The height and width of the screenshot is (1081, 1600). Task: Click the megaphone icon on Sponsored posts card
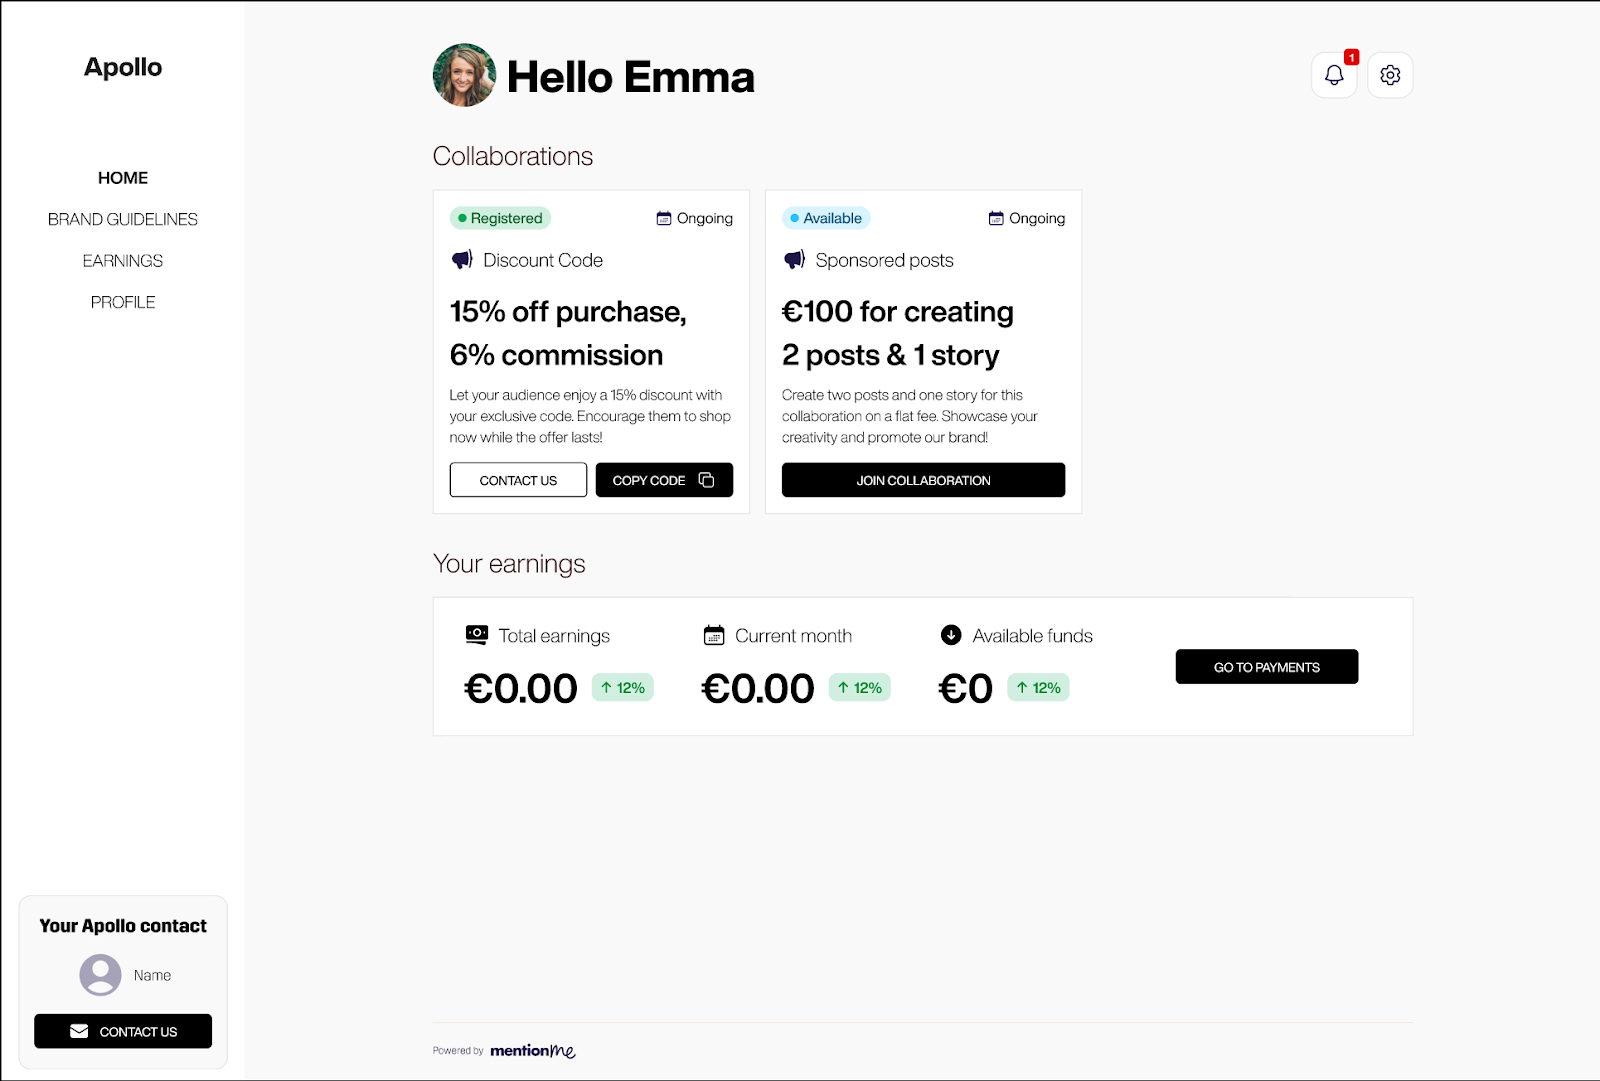point(794,259)
